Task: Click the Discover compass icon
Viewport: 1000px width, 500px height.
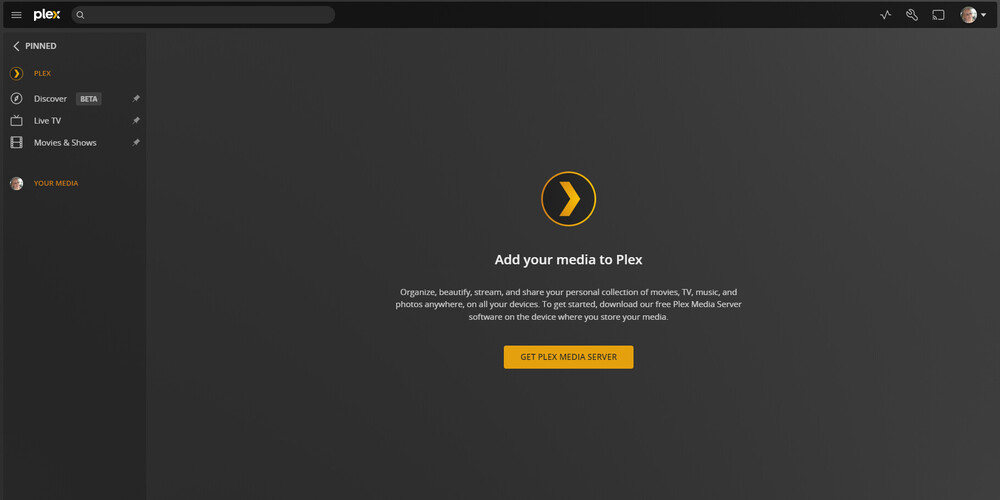Action: coord(17,99)
